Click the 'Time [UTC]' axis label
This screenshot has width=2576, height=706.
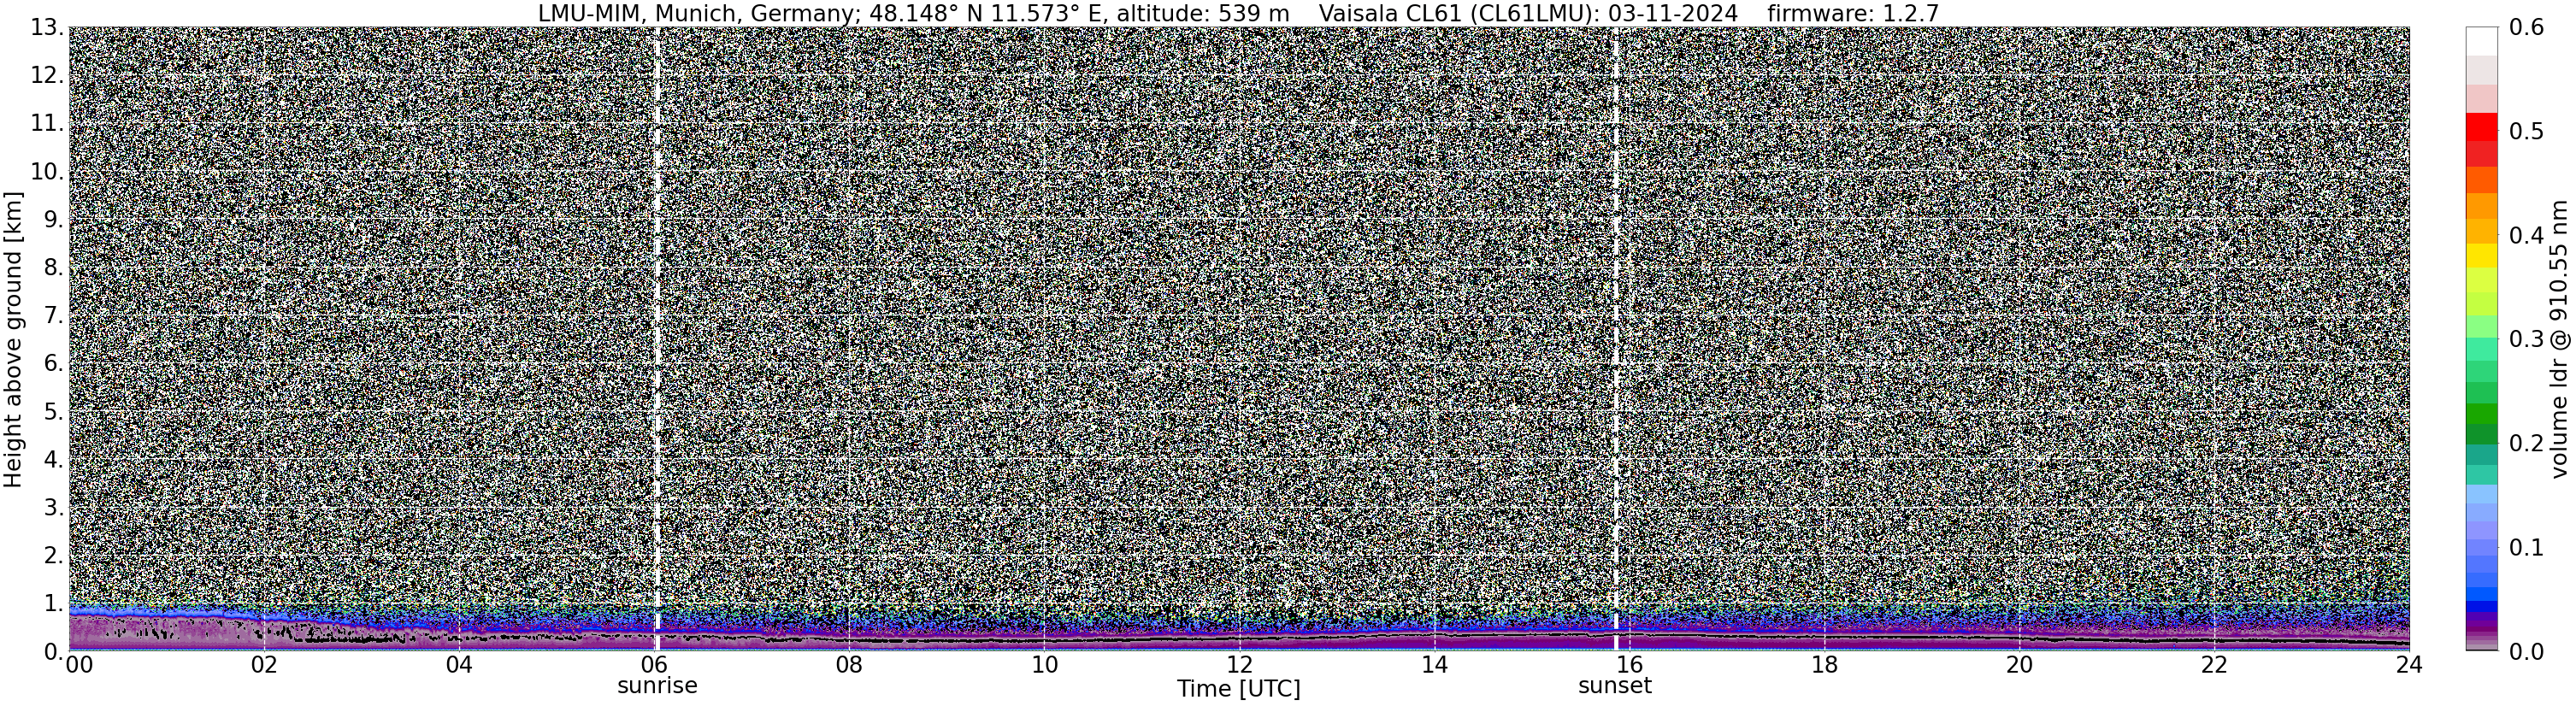[x=1238, y=688]
